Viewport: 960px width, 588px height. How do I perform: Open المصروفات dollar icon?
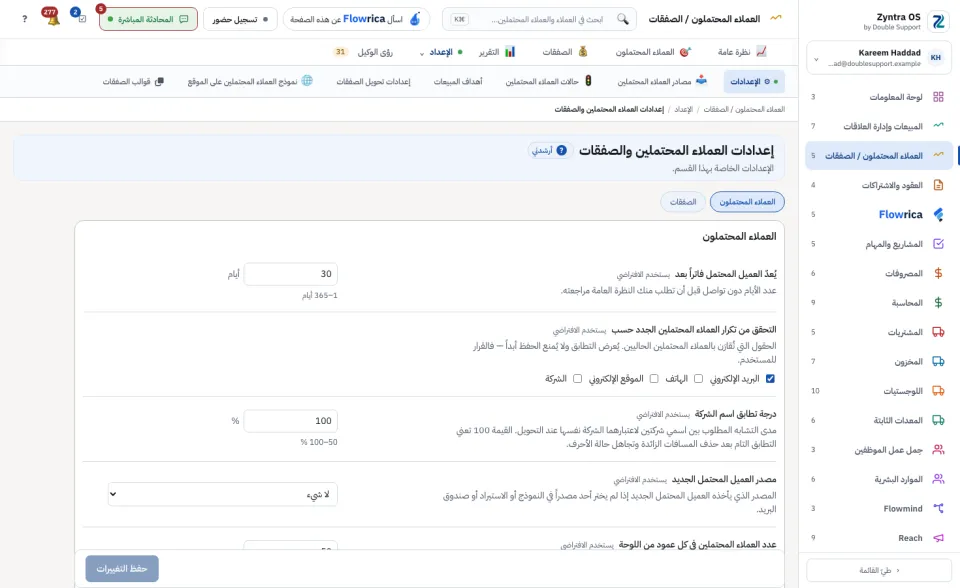point(938,273)
